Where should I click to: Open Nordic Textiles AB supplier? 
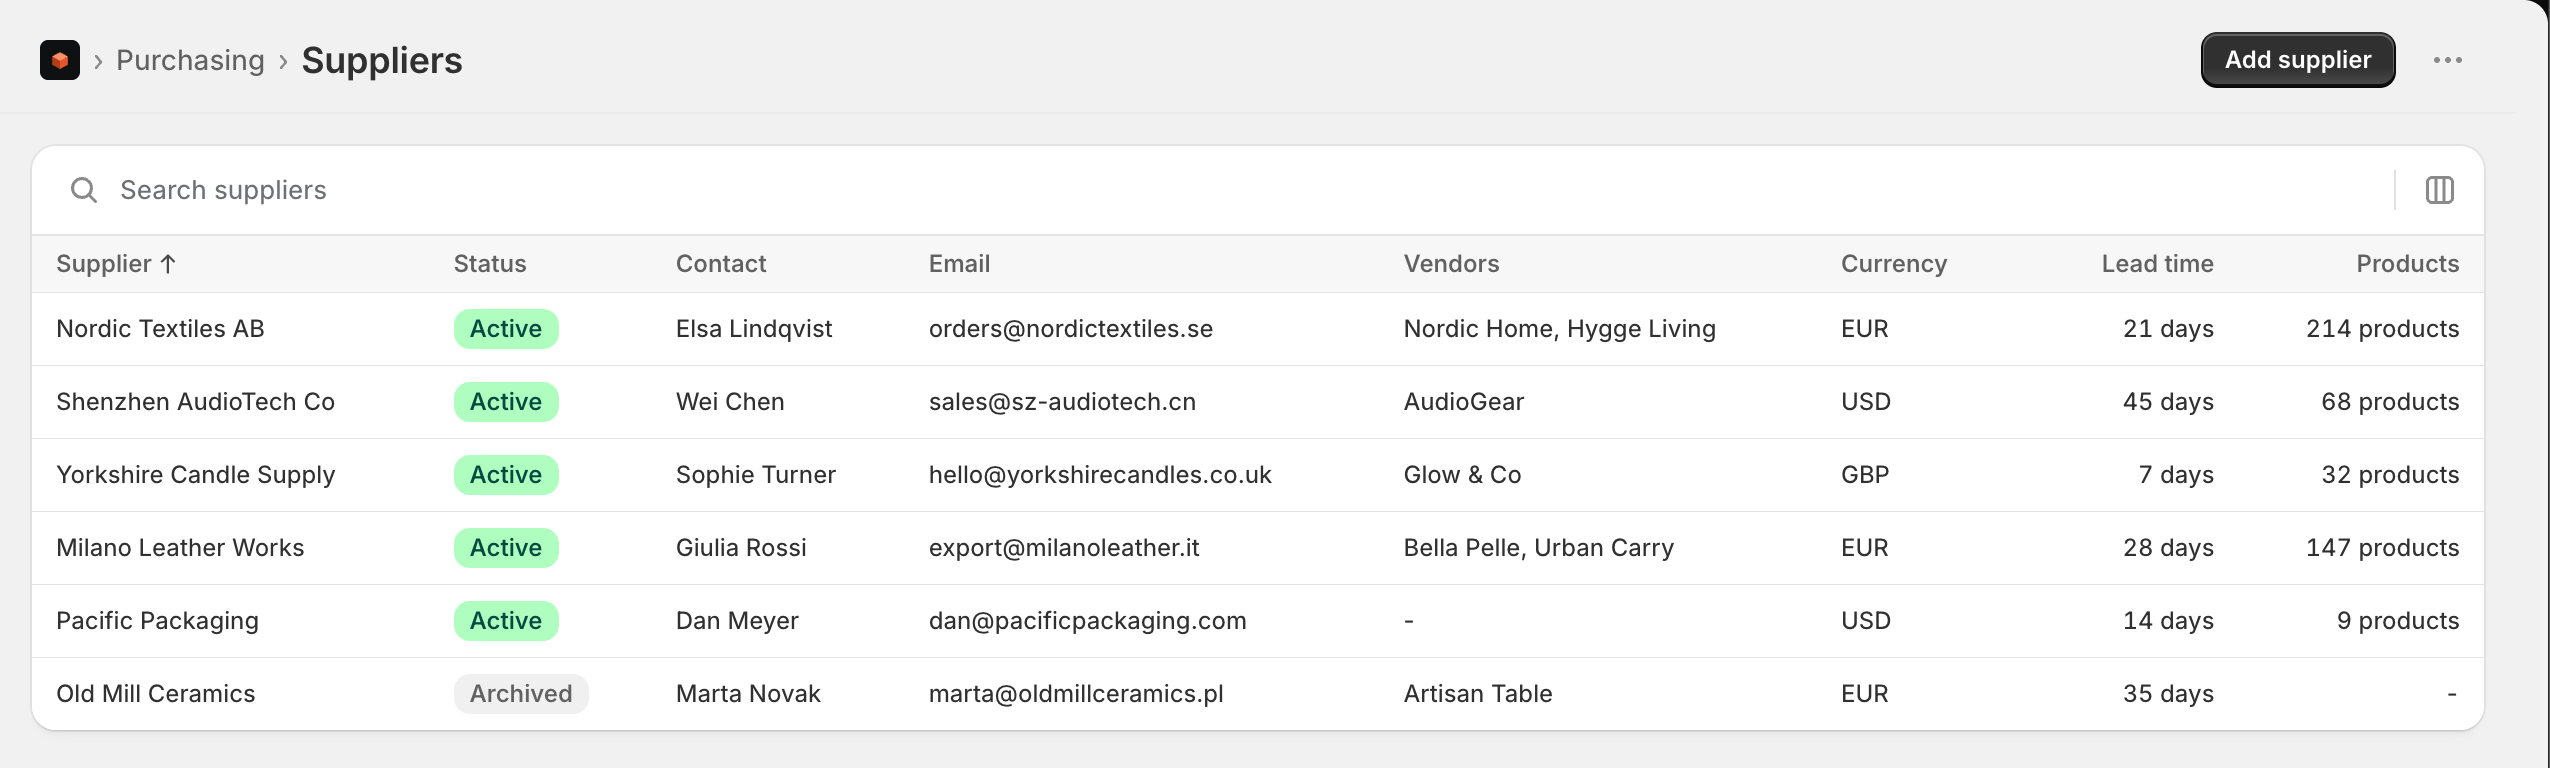(160, 329)
